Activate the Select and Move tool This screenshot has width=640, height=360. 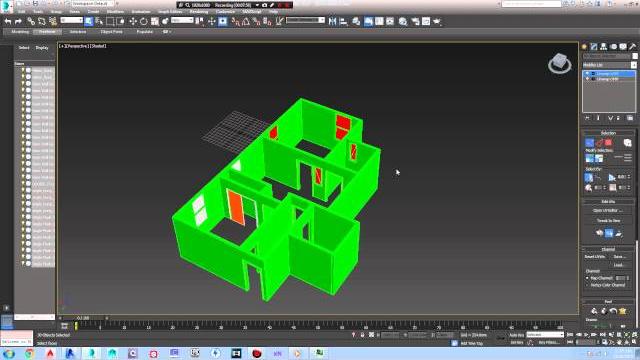click(133, 21)
